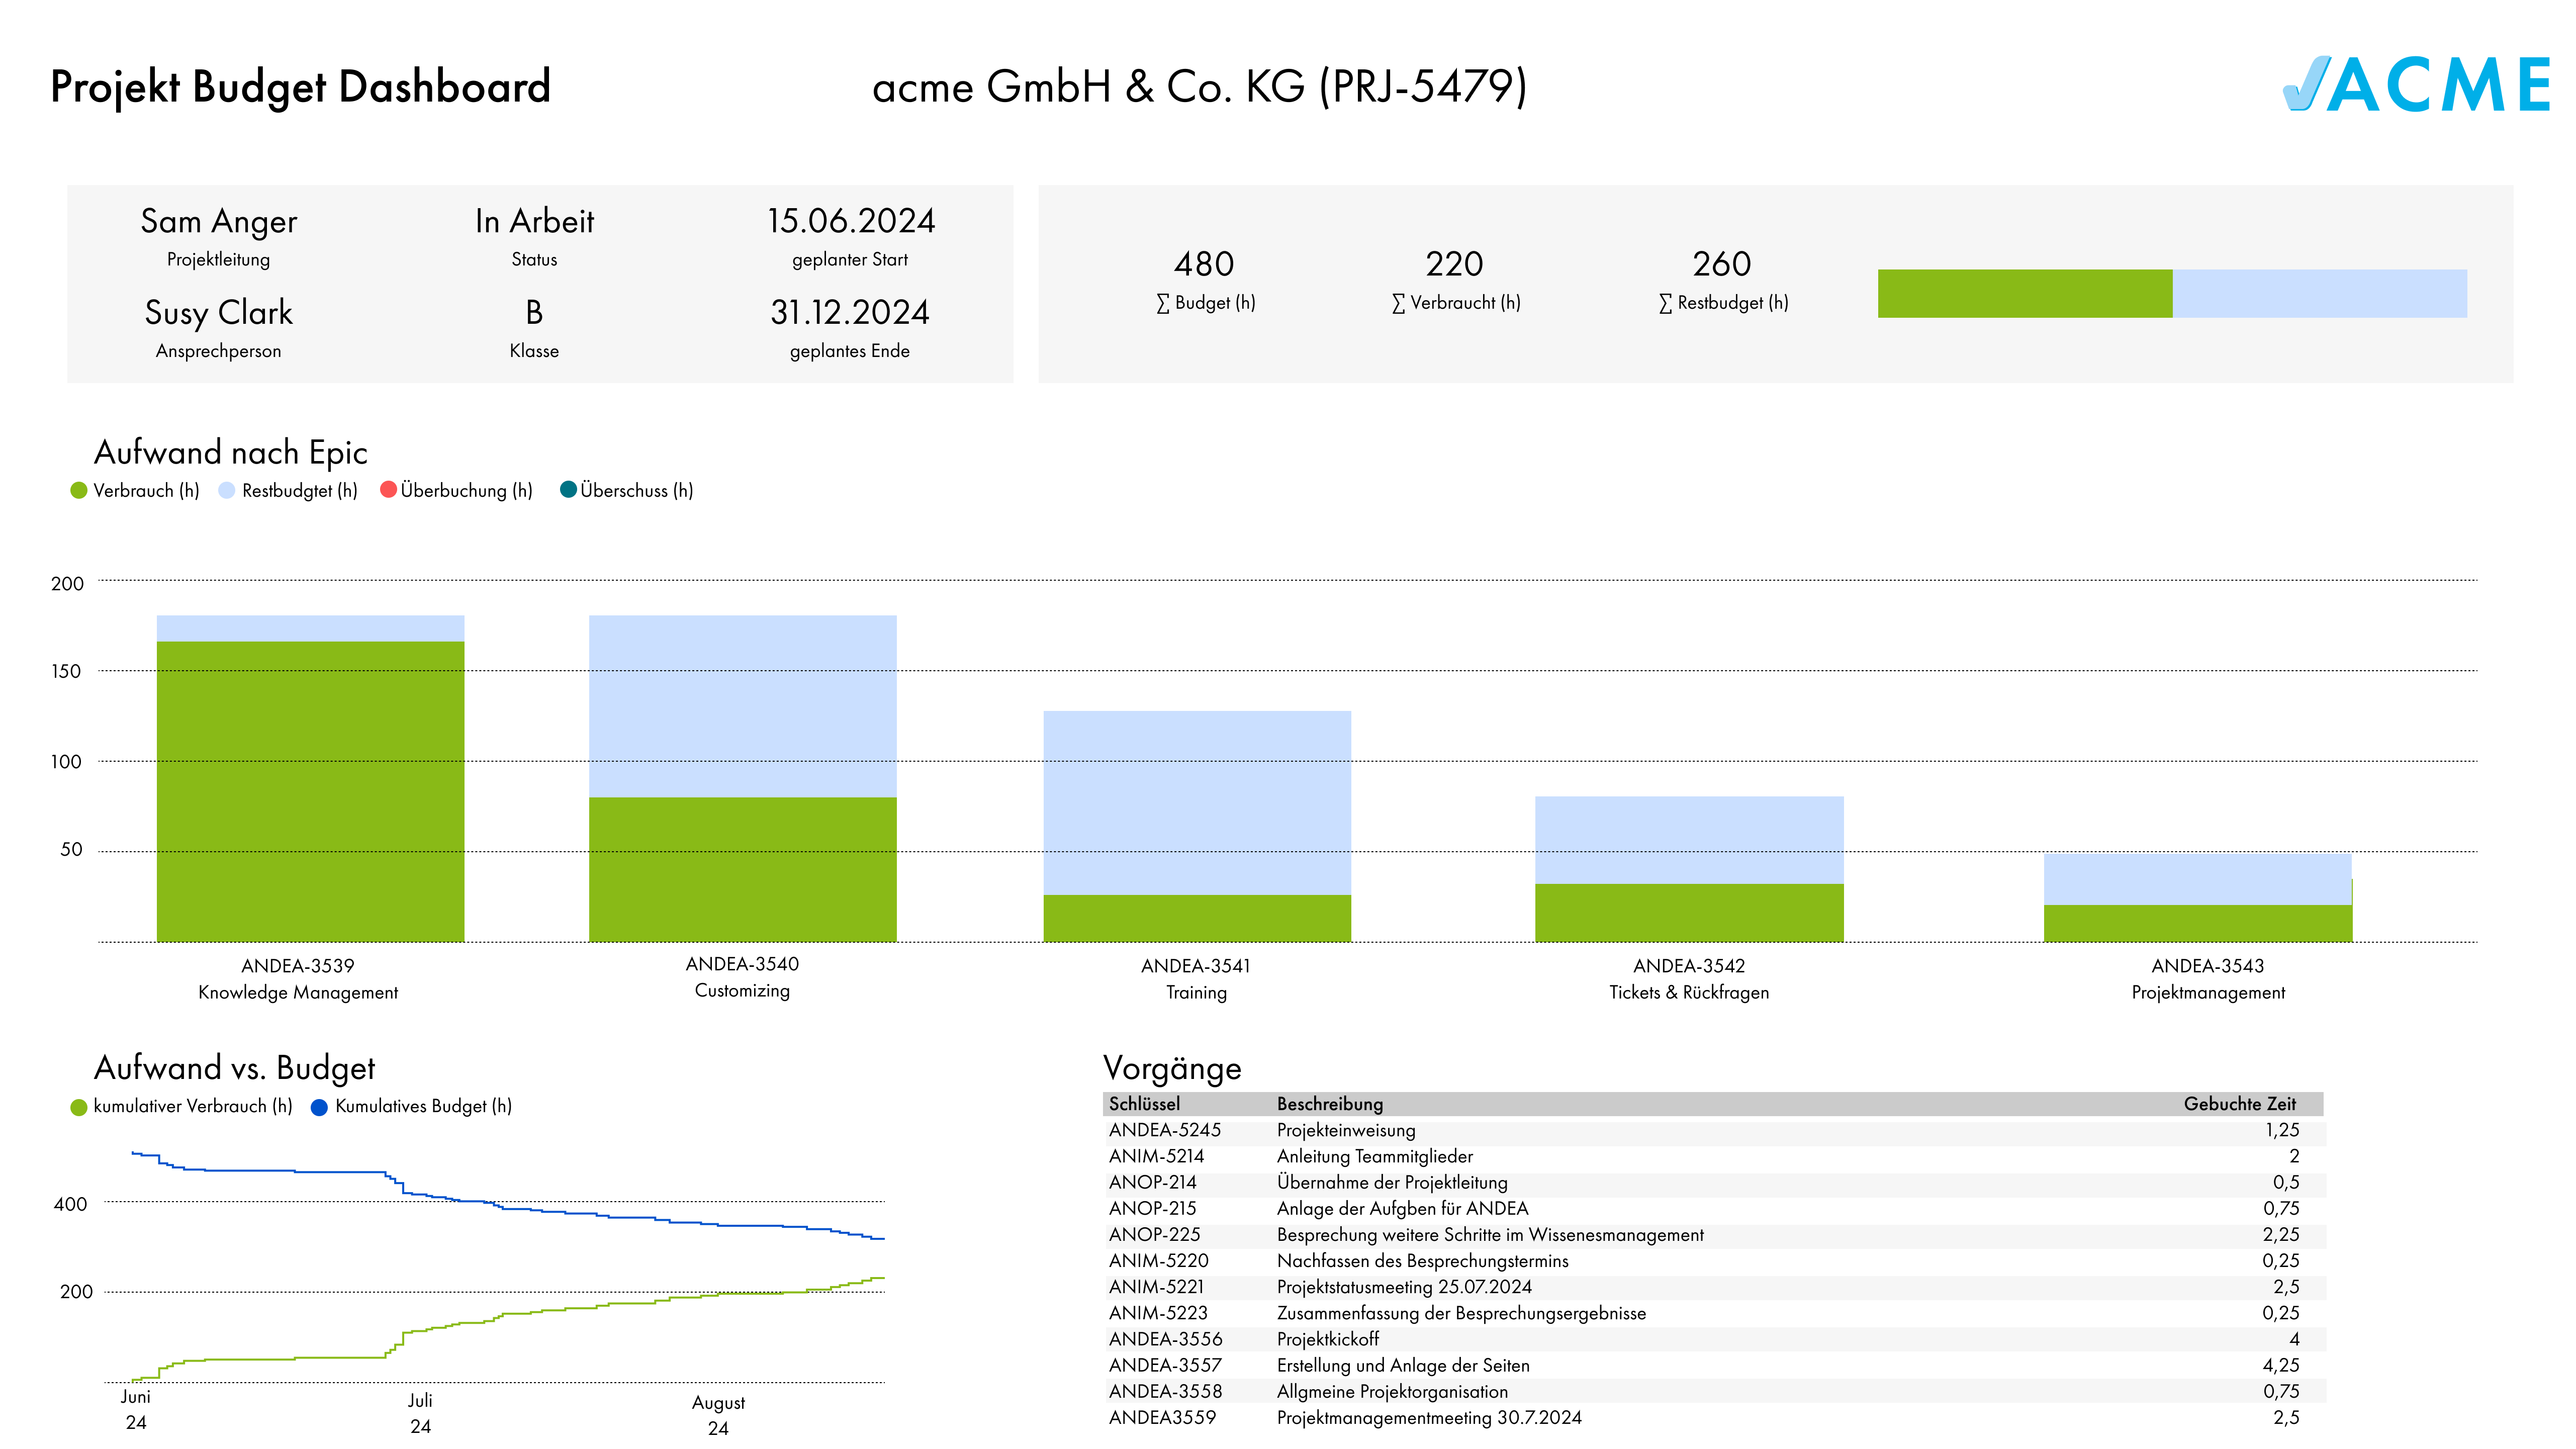
Task: Click the Beschreibung column header
Action: click(1329, 1104)
